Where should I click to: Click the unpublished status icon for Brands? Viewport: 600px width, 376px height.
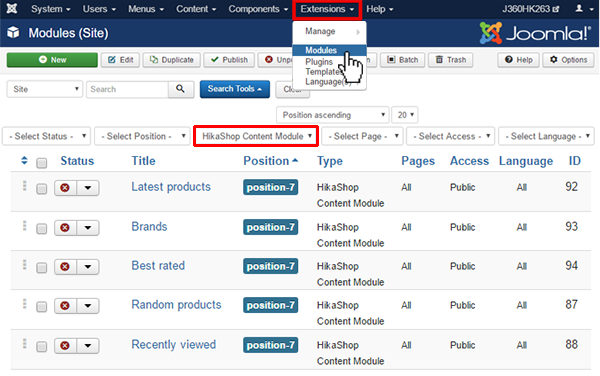[x=65, y=228]
